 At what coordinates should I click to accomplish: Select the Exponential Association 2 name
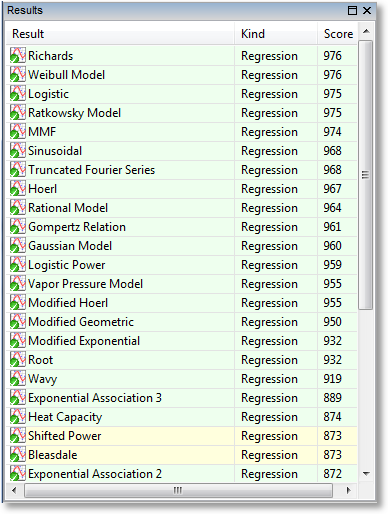pyautogui.click(x=95, y=474)
